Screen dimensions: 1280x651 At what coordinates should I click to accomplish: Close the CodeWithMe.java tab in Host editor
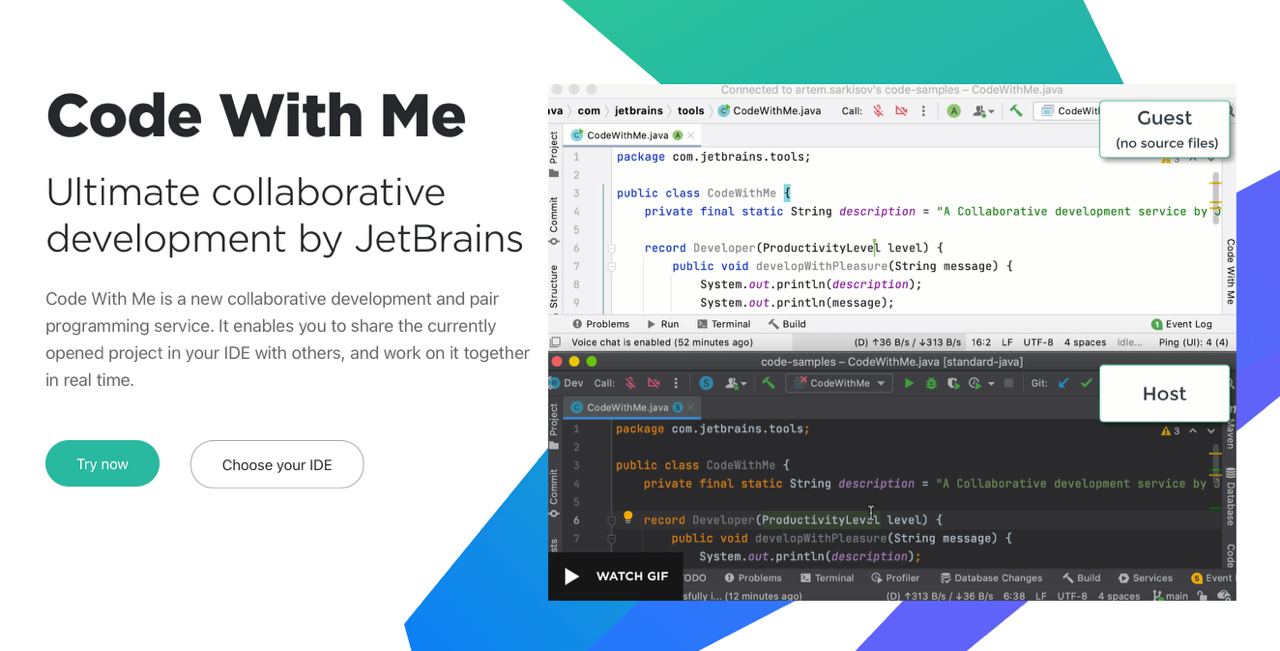[690, 407]
